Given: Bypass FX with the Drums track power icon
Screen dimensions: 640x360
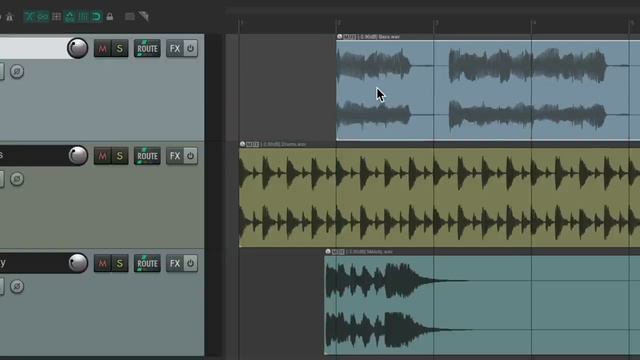Looking at the screenshot, I should (x=191, y=156).
